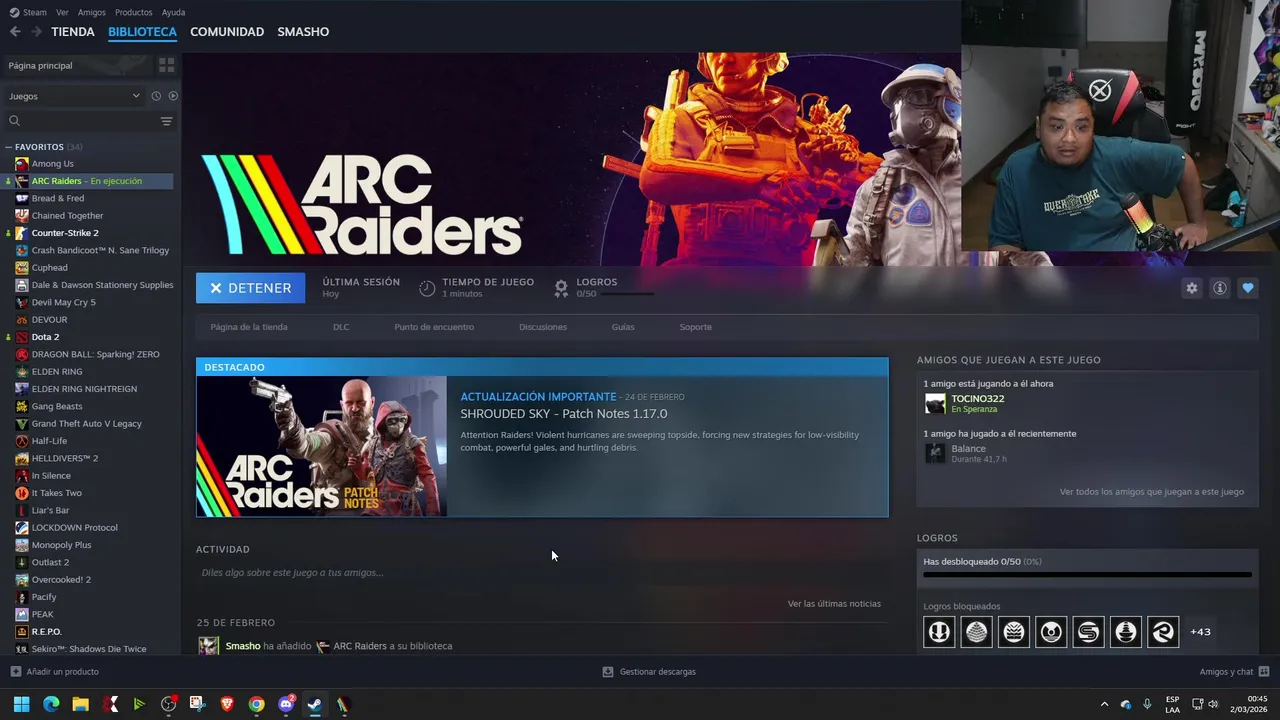The image size is (1280, 720).
Task: Go forward with the navigation forward arrow
Action: [x=36, y=32]
